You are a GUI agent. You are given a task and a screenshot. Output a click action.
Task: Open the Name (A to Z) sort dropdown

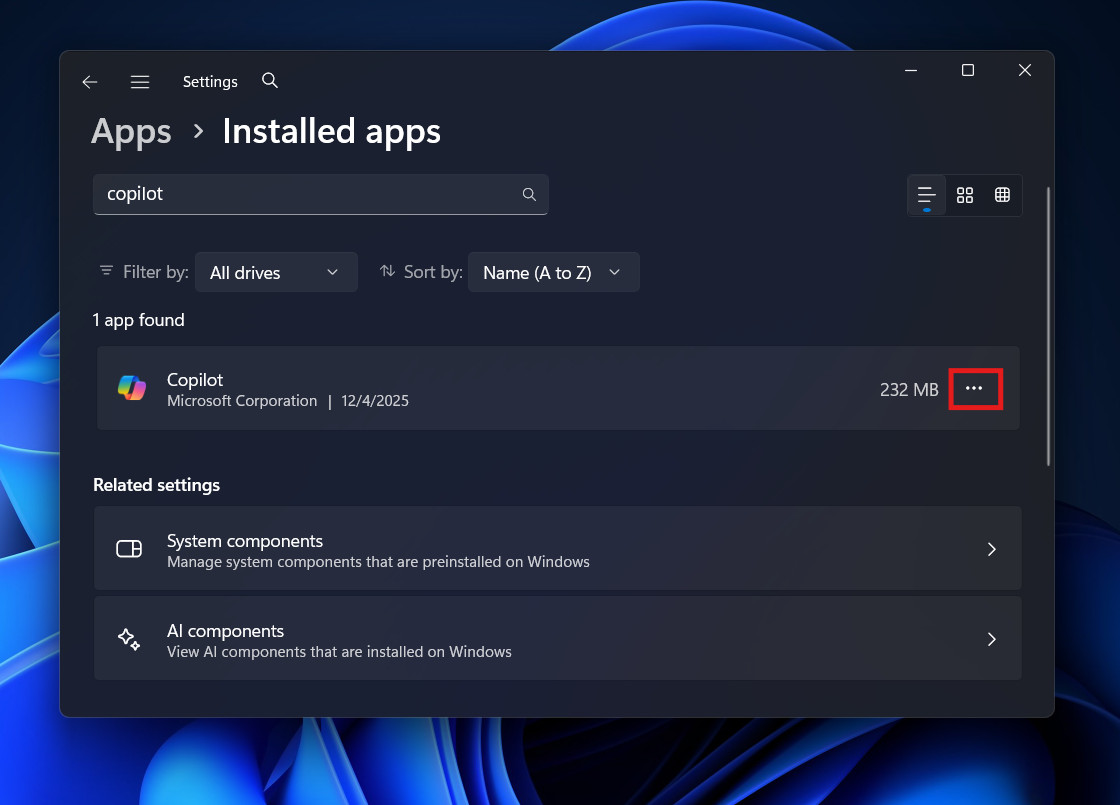click(x=553, y=272)
